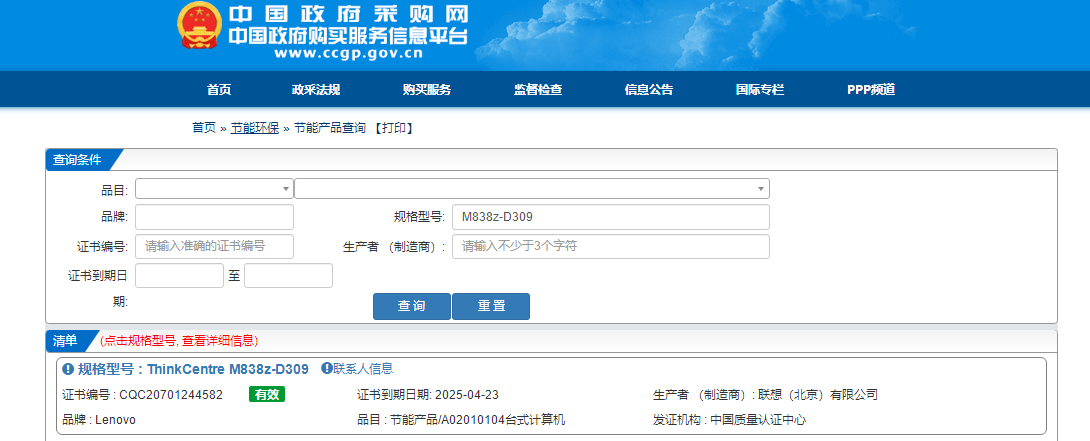Expand the wide second 品目 dropdown

point(532,189)
